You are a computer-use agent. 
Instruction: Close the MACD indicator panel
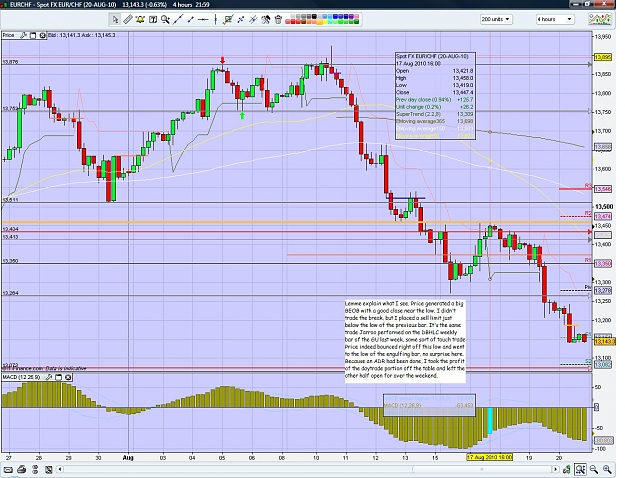coord(68,377)
